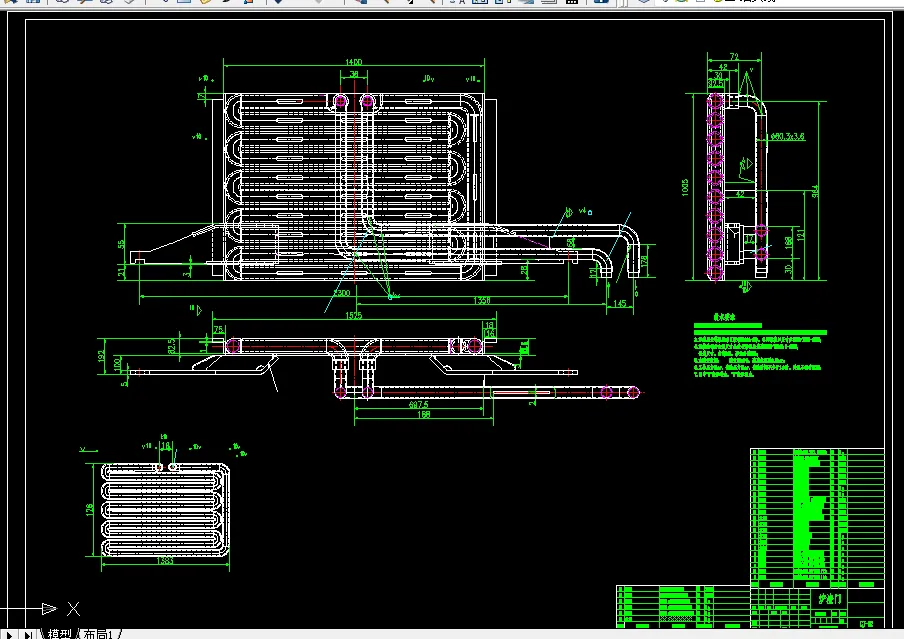This screenshot has width=904, height=639.
Task: Select the 1300 dimension text
Action: click(342, 293)
